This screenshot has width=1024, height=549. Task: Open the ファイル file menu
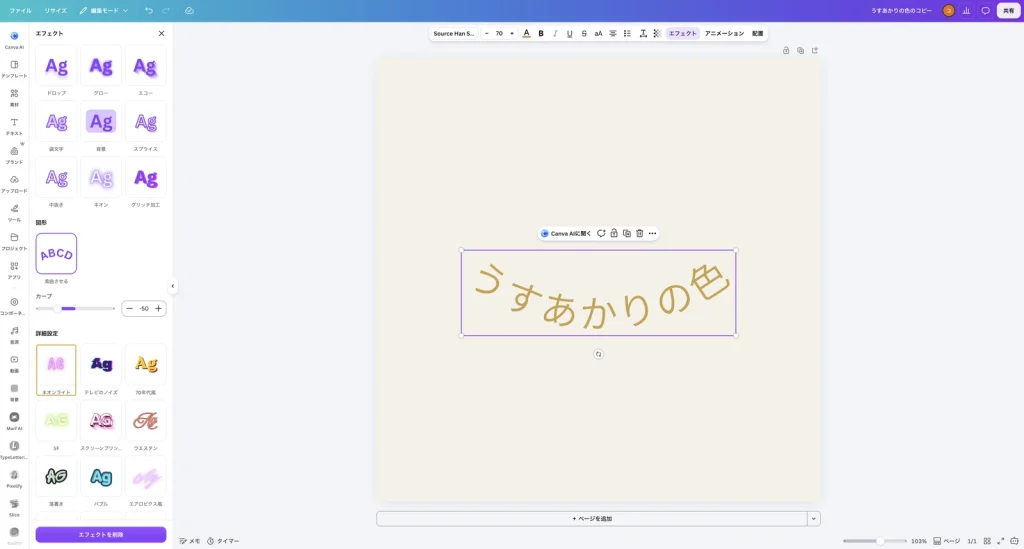click(20, 10)
